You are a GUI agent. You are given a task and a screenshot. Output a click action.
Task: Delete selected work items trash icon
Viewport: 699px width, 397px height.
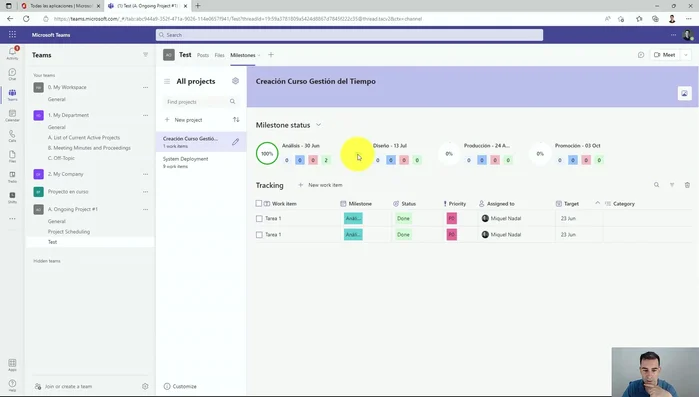click(x=687, y=185)
